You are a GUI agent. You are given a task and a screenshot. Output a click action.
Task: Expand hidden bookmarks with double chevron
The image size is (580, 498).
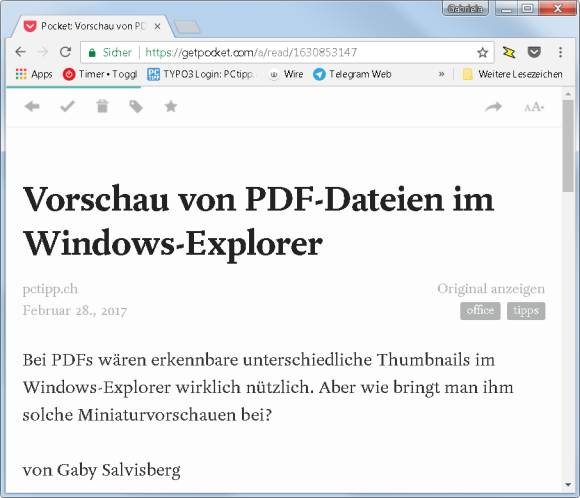click(441, 74)
